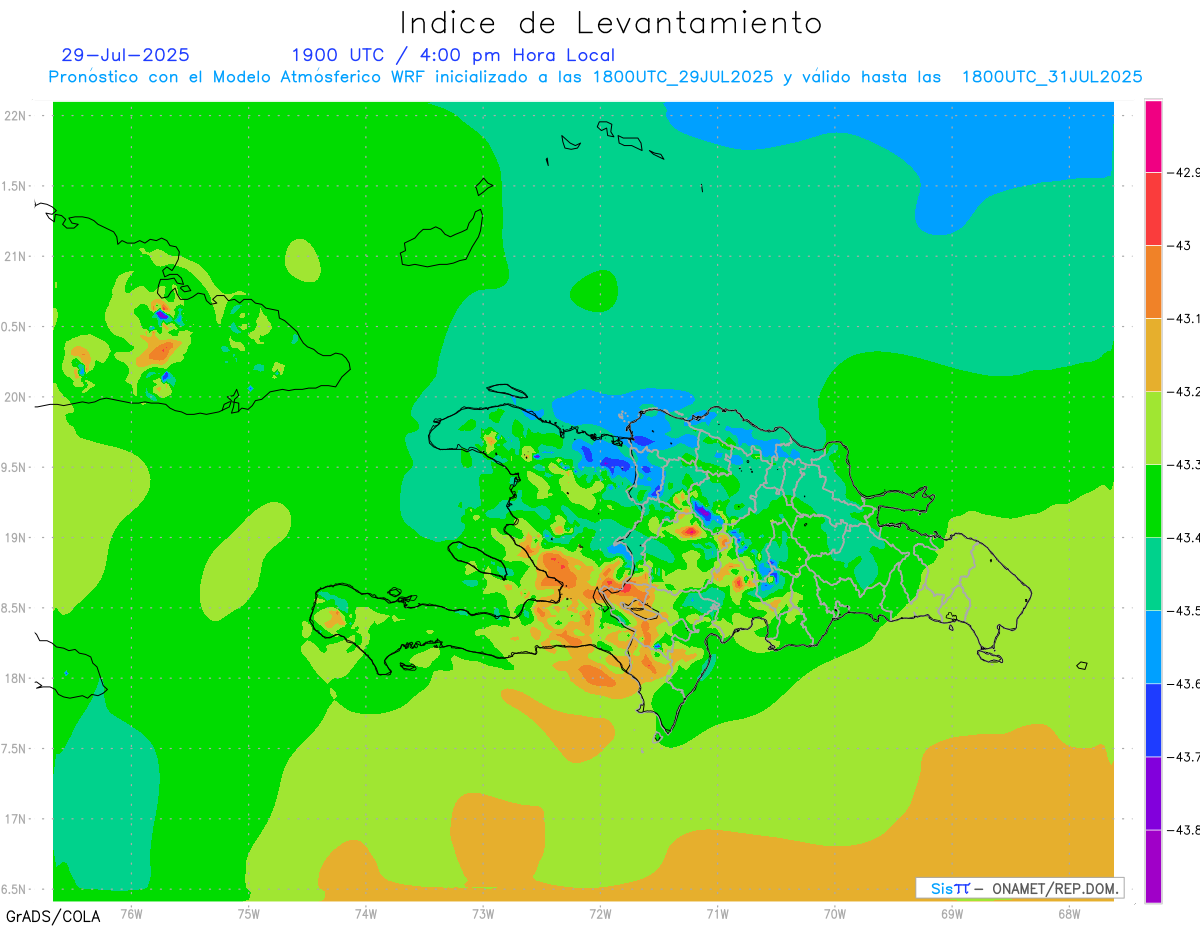Click the '20N' latitude label
Image resolution: width=1200 pixels, height=927 pixels.
(x=16, y=397)
